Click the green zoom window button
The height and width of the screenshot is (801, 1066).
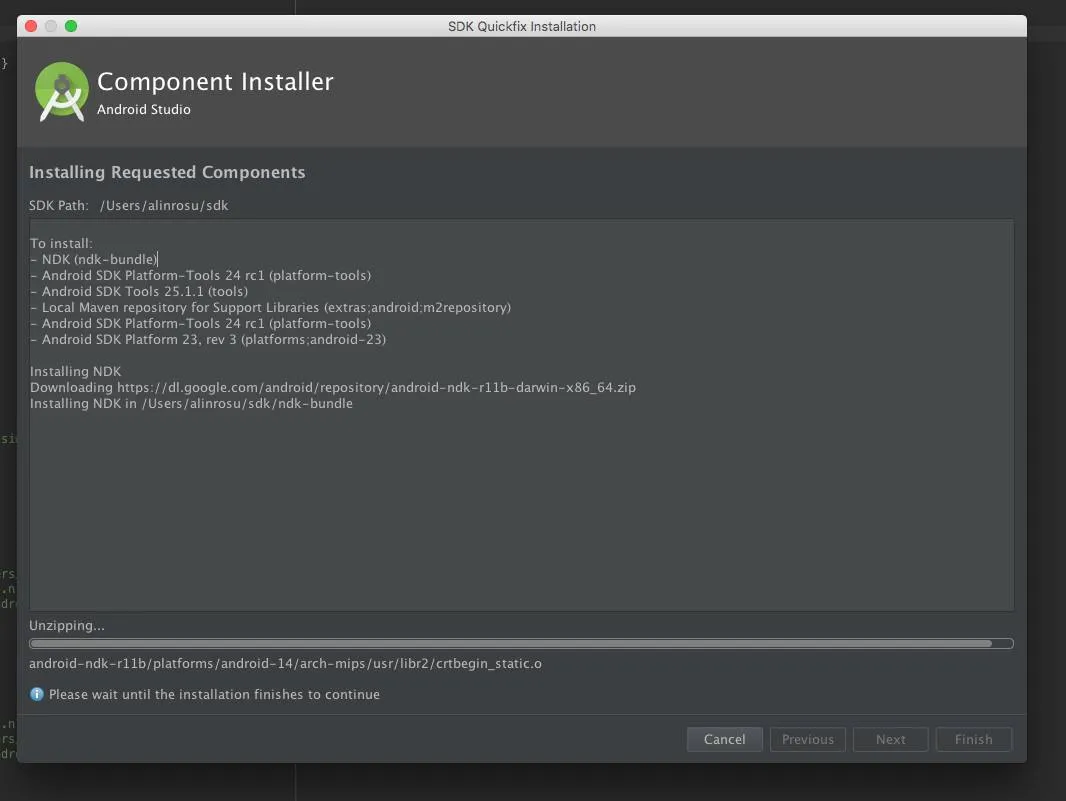[71, 26]
